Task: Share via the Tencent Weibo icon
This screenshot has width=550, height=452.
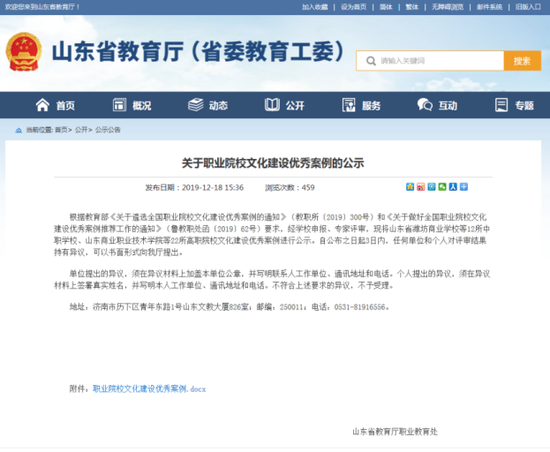Action: pos(431,187)
